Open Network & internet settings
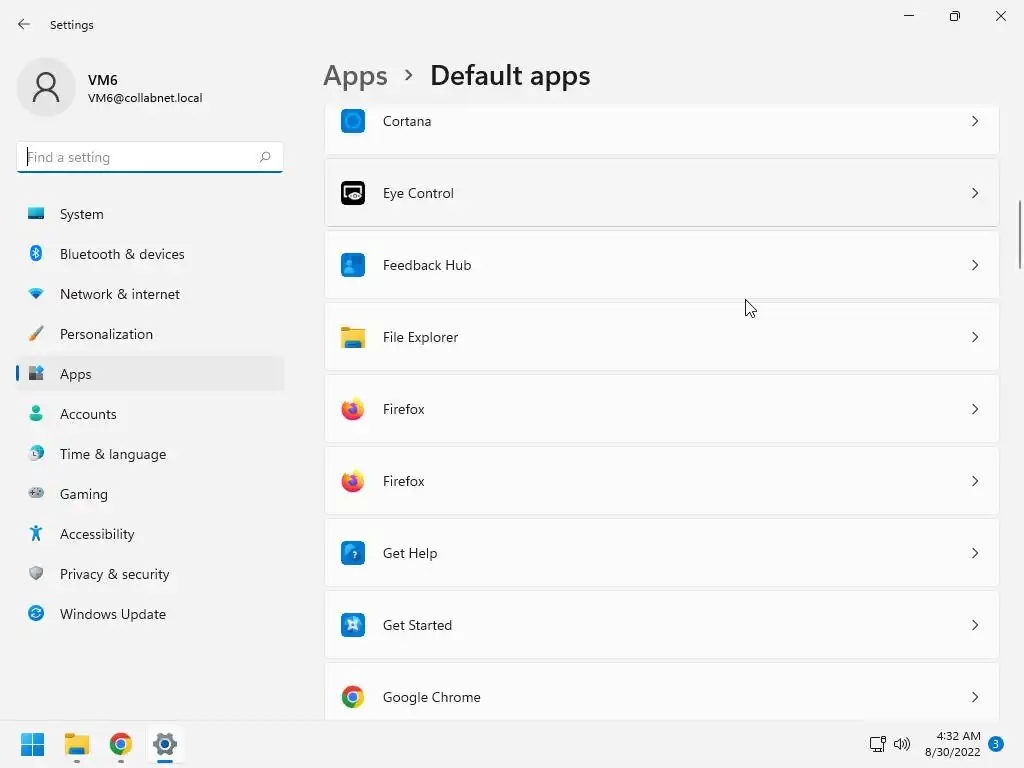This screenshot has width=1024, height=768. point(150,294)
